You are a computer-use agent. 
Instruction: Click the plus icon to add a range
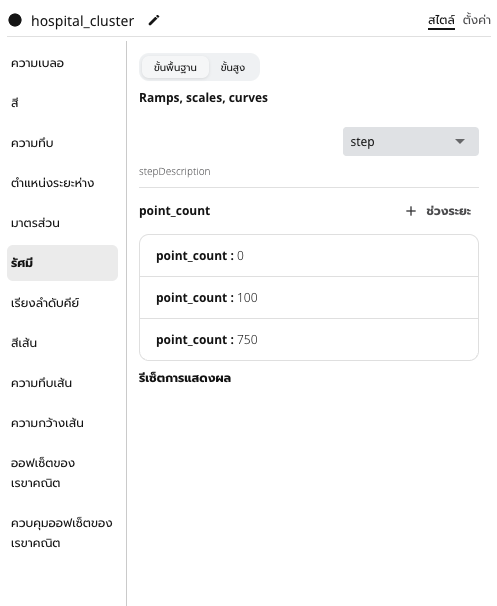tap(411, 211)
